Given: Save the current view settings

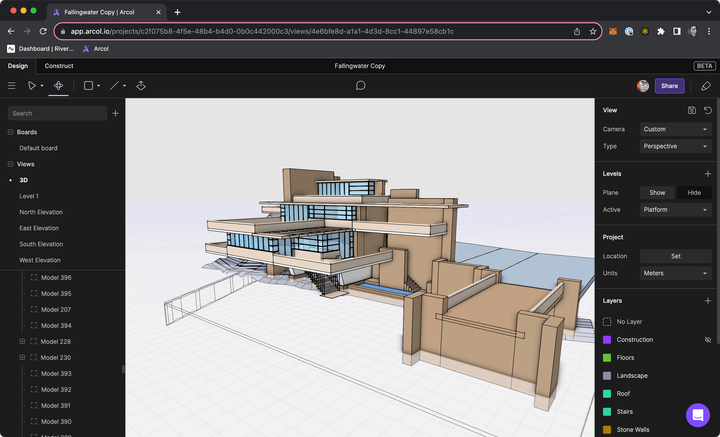Looking at the screenshot, I should pyautogui.click(x=692, y=110).
